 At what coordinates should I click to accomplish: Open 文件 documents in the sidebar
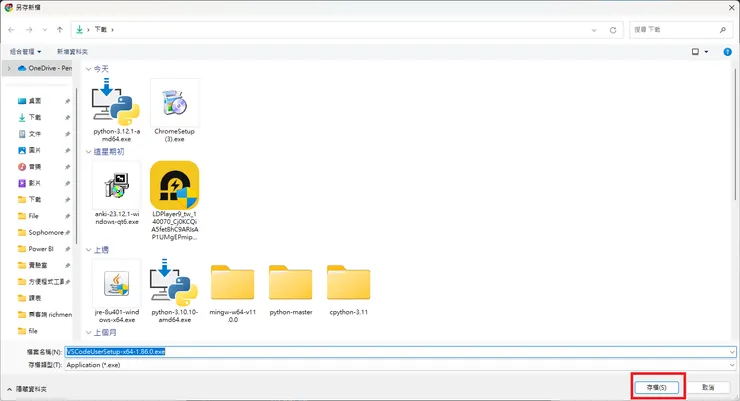[x=35, y=134]
